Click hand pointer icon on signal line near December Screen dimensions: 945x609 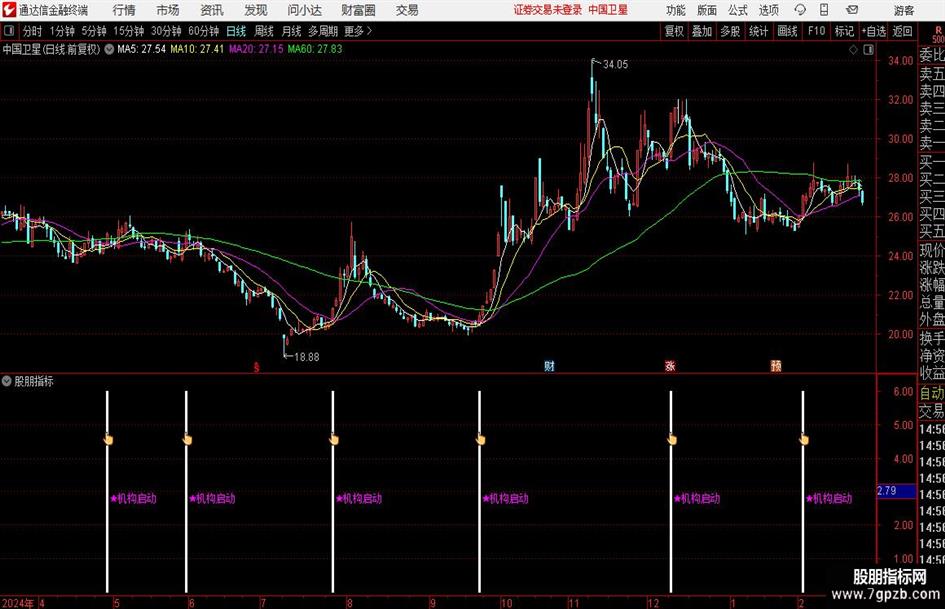[x=672, y=439]
